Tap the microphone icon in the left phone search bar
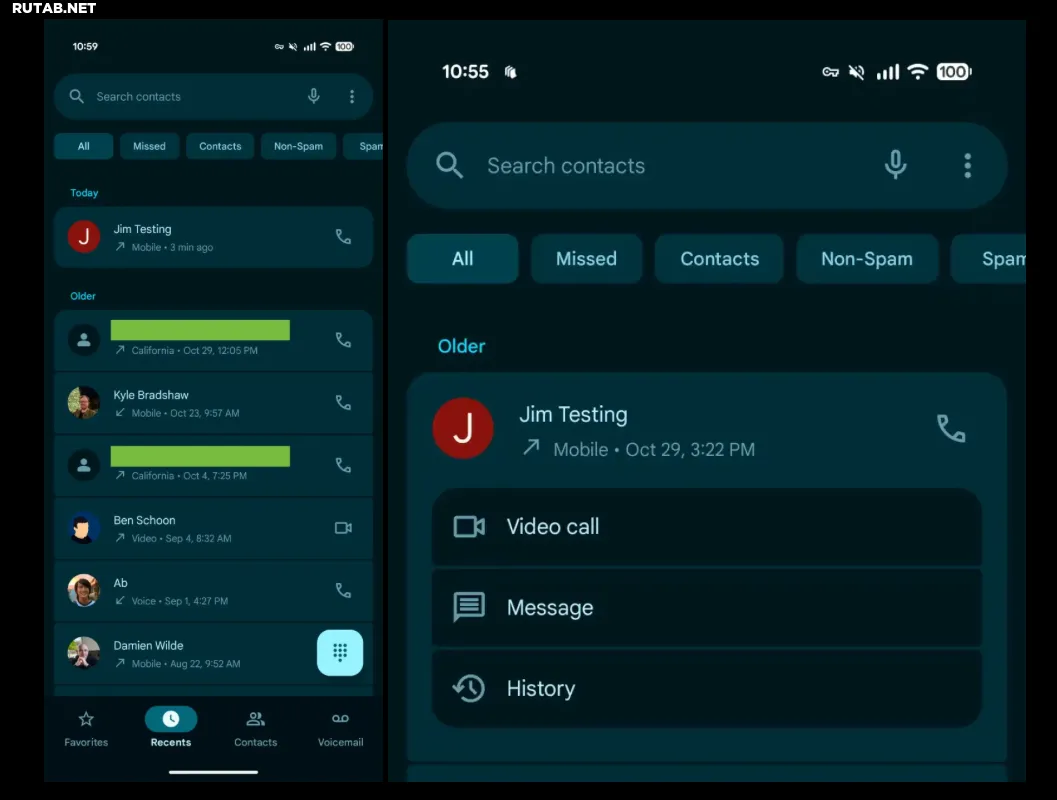1057x800 pixels. pos(313,96)
